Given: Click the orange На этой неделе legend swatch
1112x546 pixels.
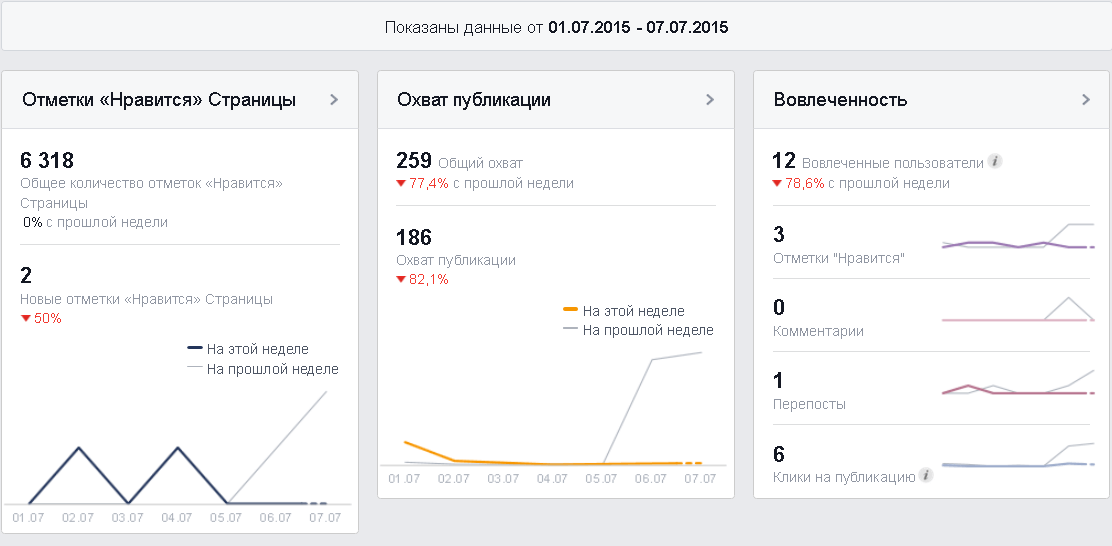Looking at the screenshot, I should (x=571, y=310).
